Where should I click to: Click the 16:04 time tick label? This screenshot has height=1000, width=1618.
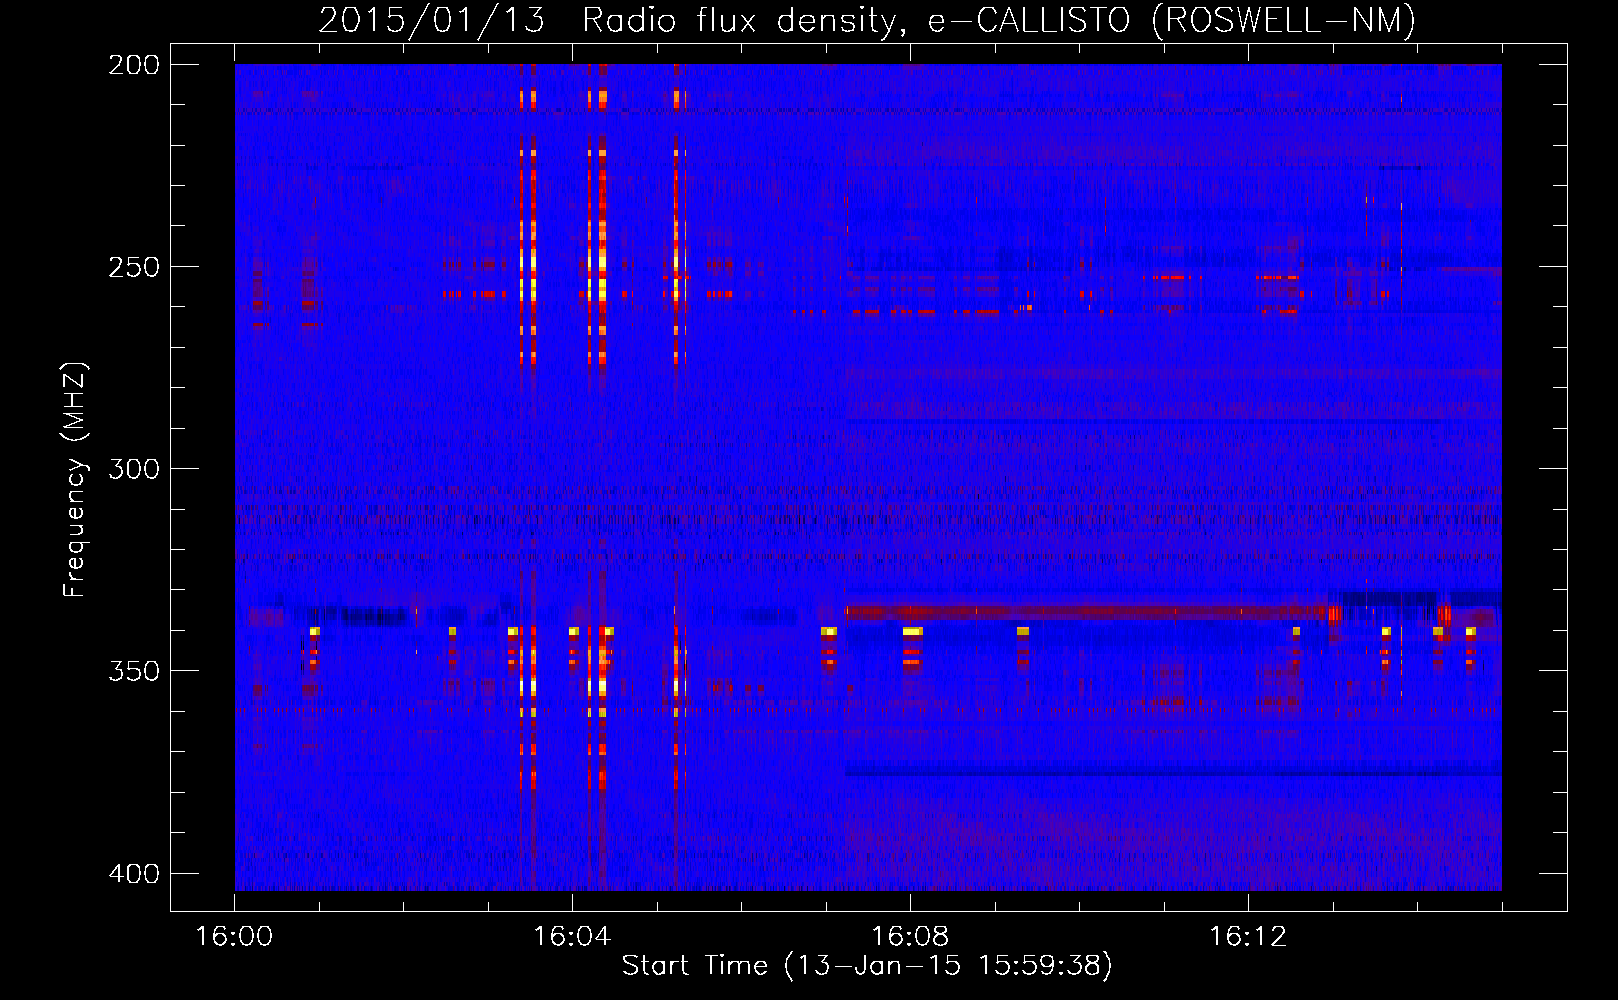[x=572, y=936]
